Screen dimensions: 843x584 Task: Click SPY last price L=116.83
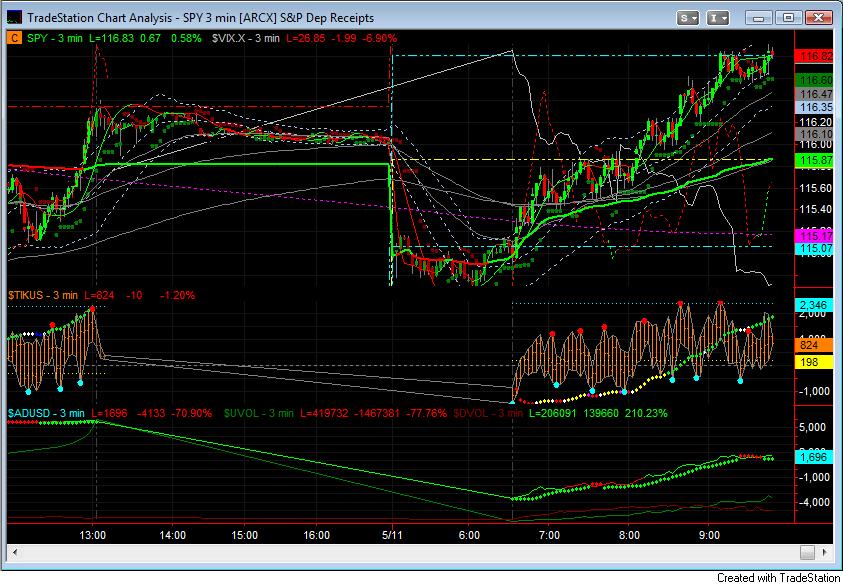(x=110, y=38)
